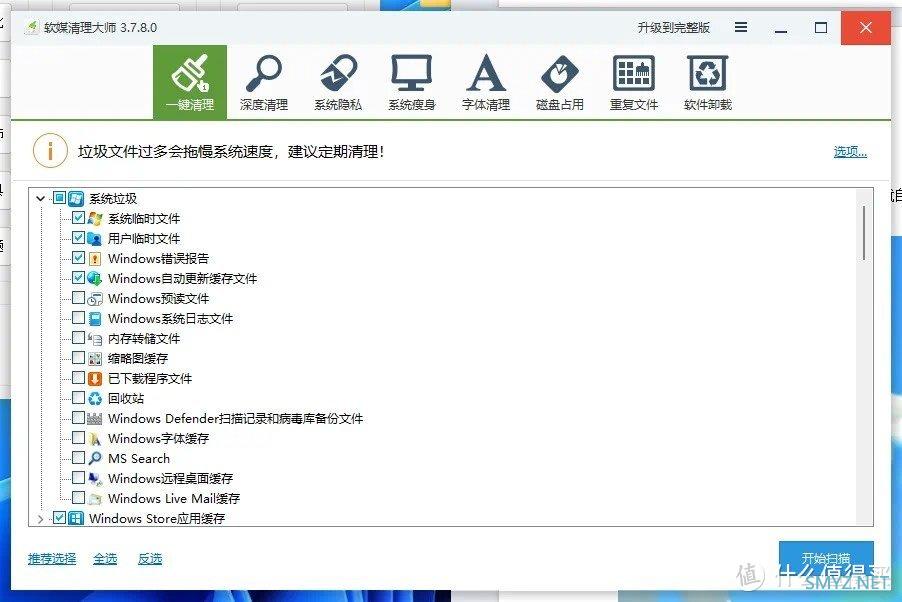Check the Windows字体缓存 checkbox

78,437
